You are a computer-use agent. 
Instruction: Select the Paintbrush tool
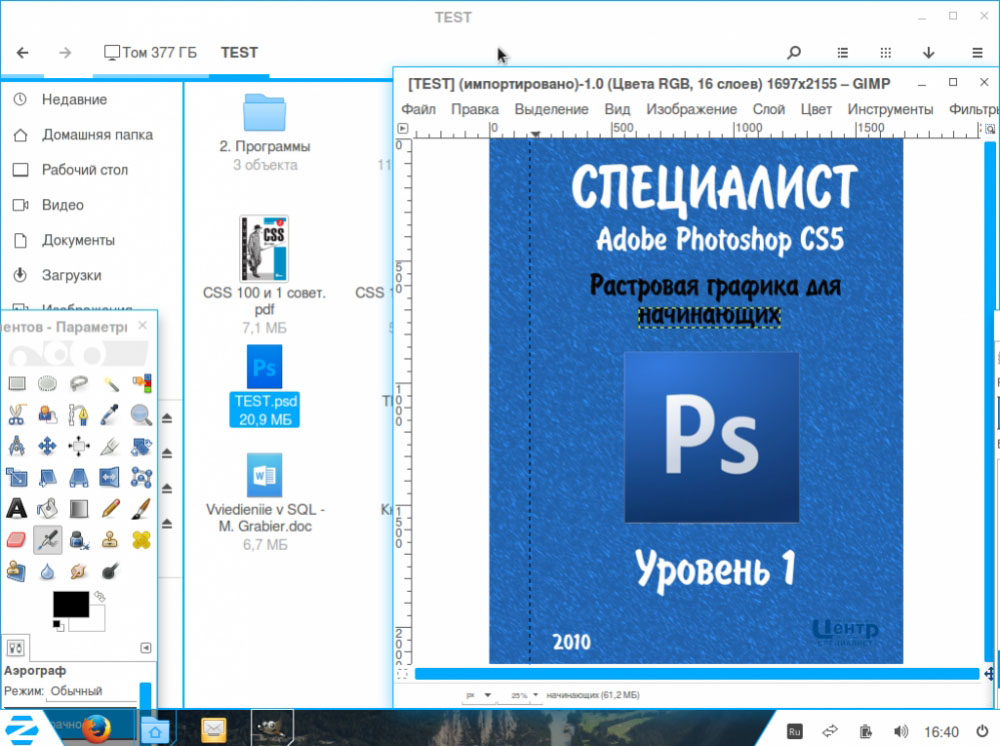pyautogui.click(x=142, y=508)
